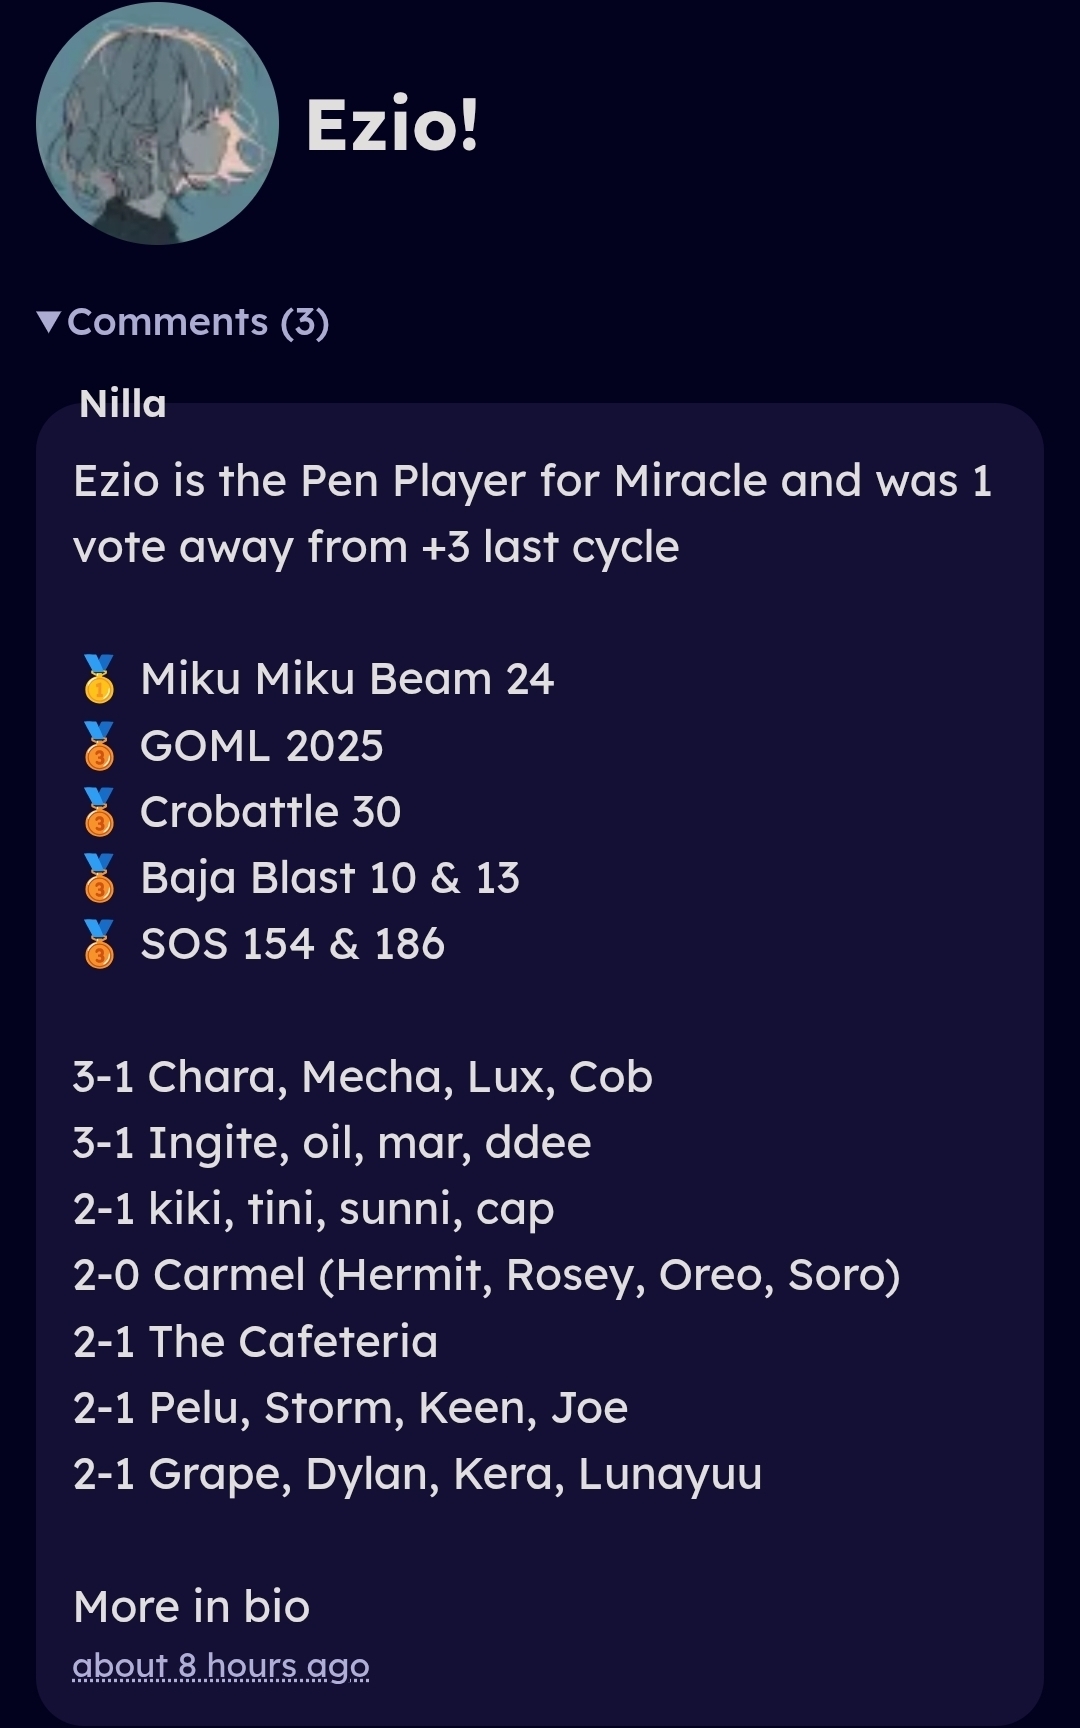Click the '3-1 Chara, Mecha, Lux, Cob' line
This screenshot has height=1728, width=1080.
[x=362, y=1077]
